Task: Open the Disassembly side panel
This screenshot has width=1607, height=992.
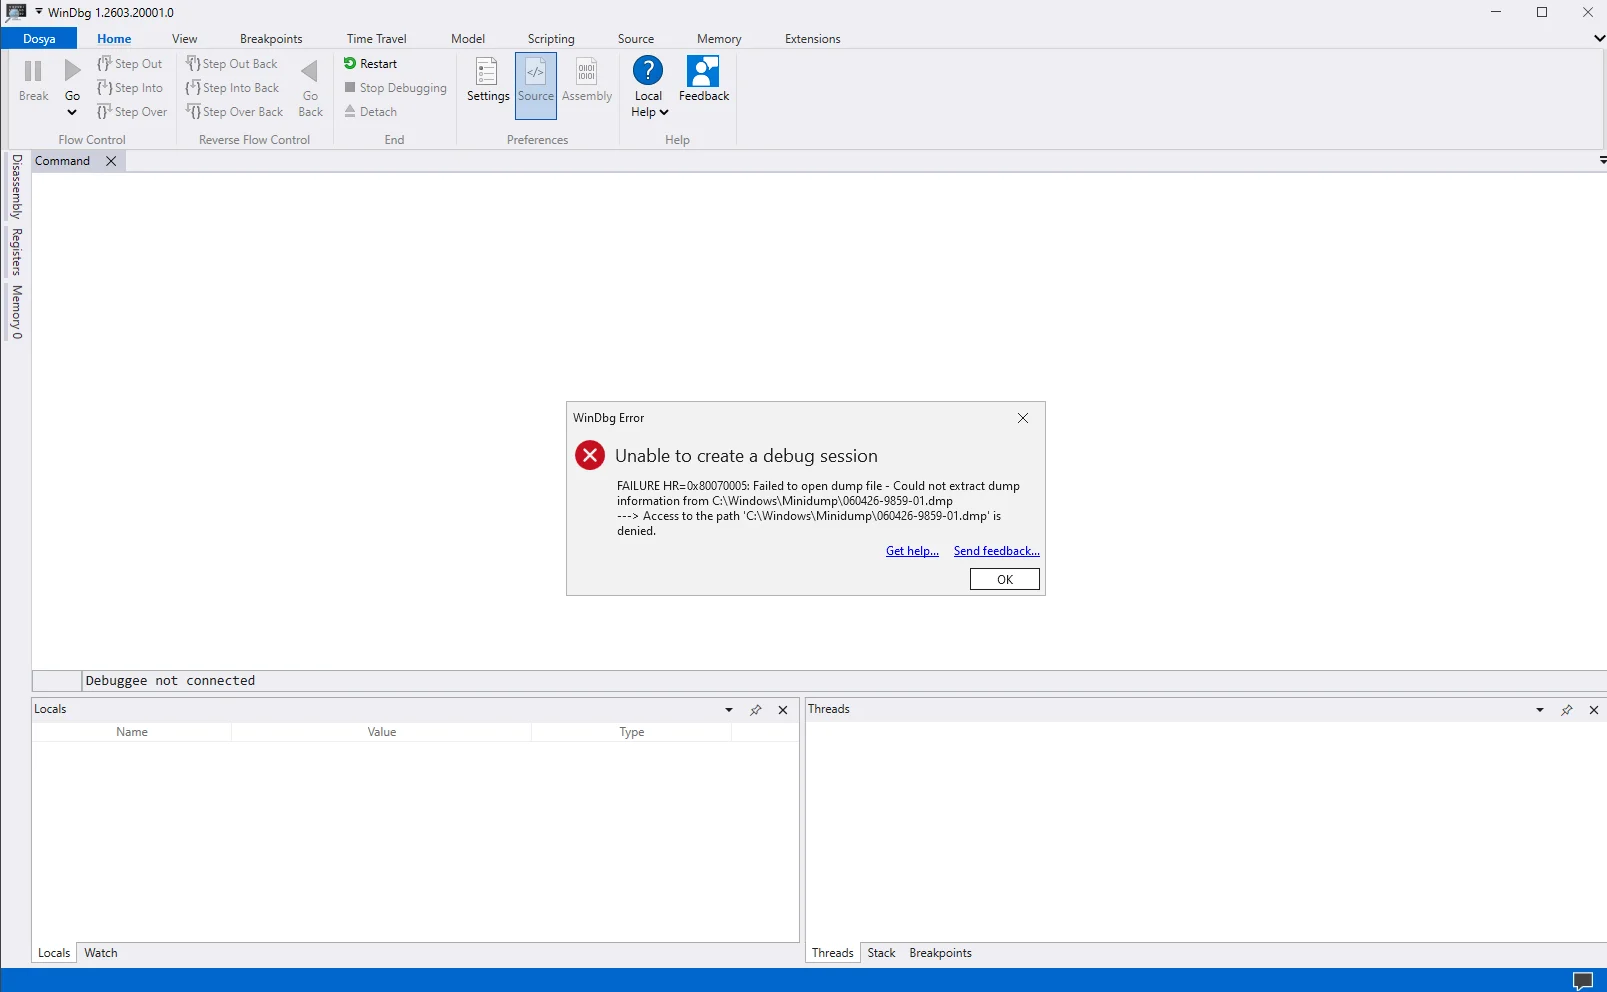Action: point(16,187)
